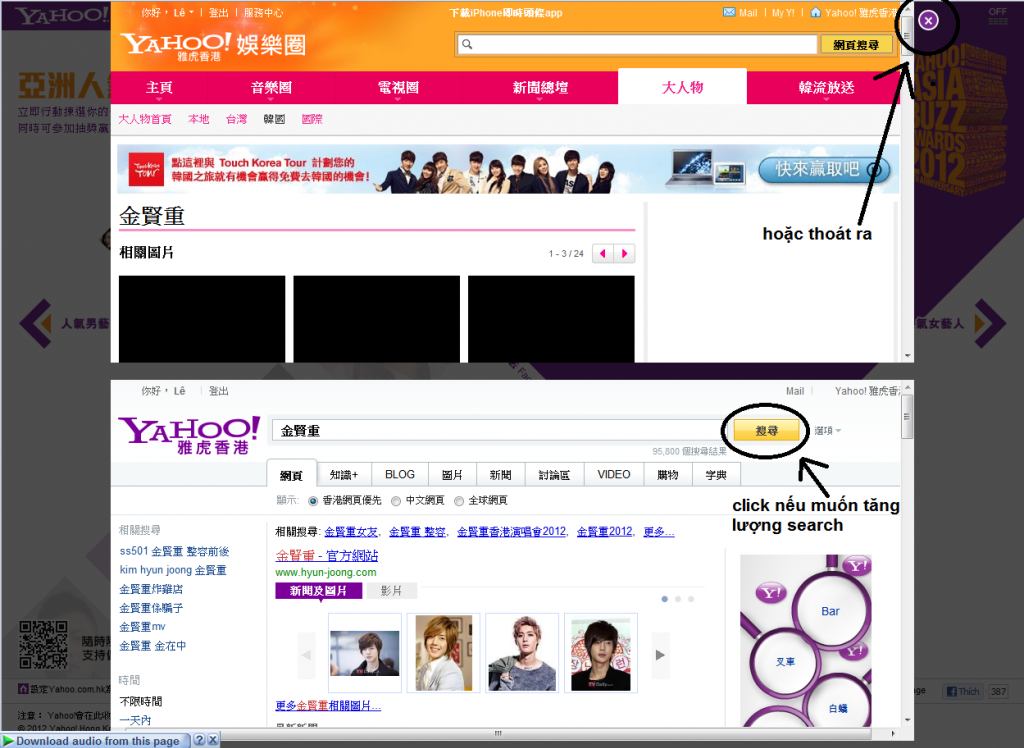Screen dimensions: 1024x748
Task: Click the image carousel next arrow
Action: (x=660, y=655)
